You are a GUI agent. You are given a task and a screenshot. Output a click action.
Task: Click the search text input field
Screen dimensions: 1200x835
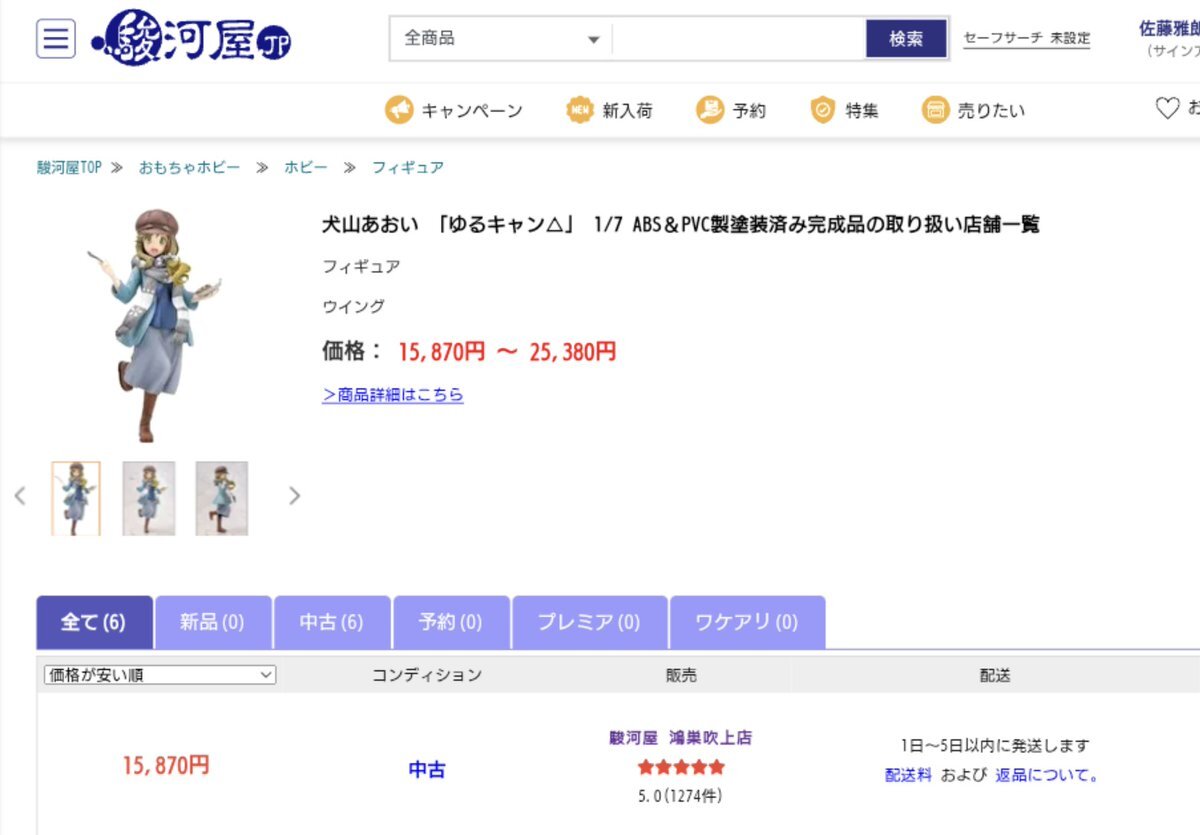coord(738,39)
